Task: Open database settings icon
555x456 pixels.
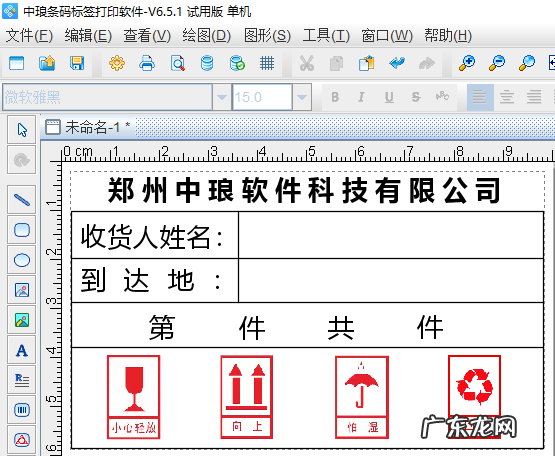Action: [207, 63]
